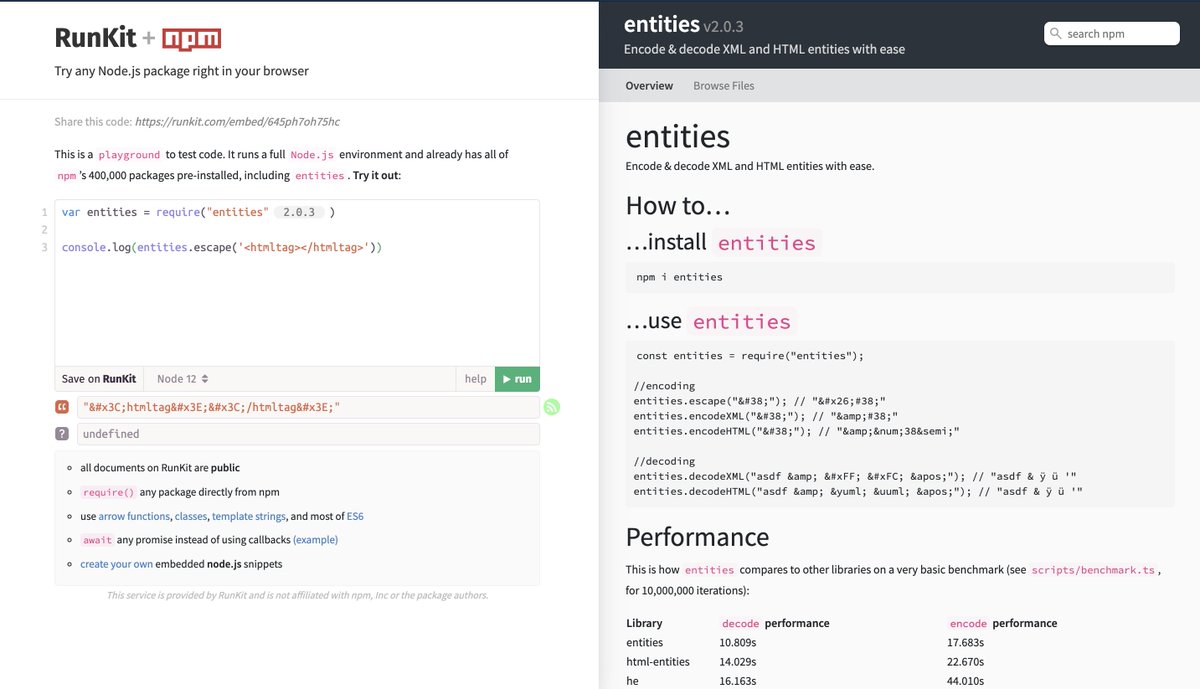
Task: Click line number 1 in the code editor
Action: click(44, 212)
